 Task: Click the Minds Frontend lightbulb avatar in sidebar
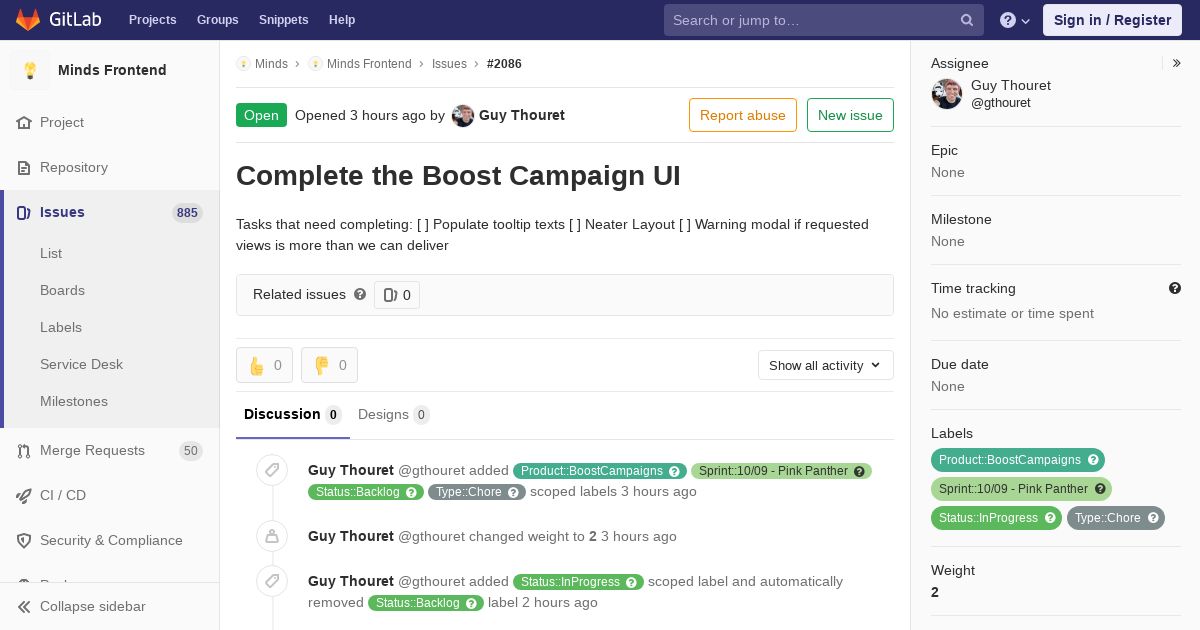30,70
